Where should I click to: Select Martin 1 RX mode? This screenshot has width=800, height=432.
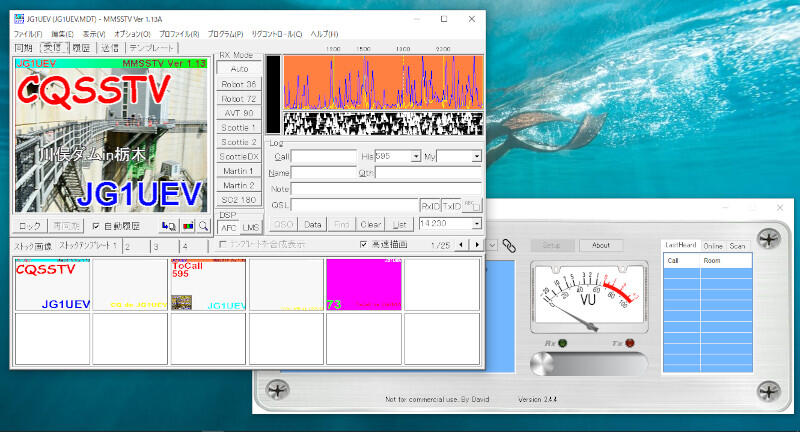239,171
